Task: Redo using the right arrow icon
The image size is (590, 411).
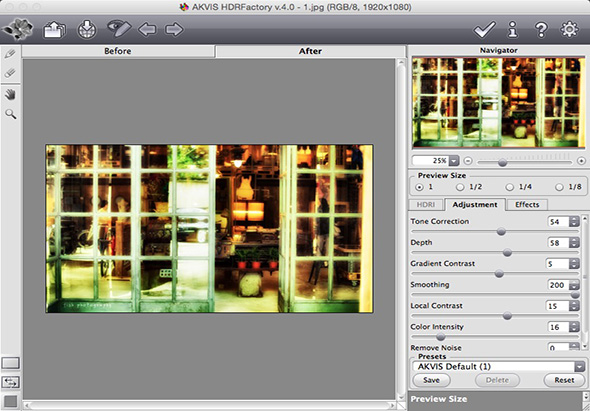Action: [x=174, y=29]
